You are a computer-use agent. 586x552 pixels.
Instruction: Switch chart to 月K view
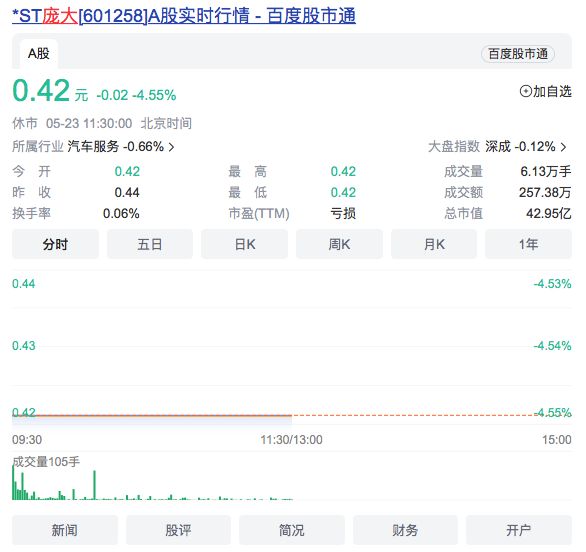pyautogui.click(x=434, y=244)
